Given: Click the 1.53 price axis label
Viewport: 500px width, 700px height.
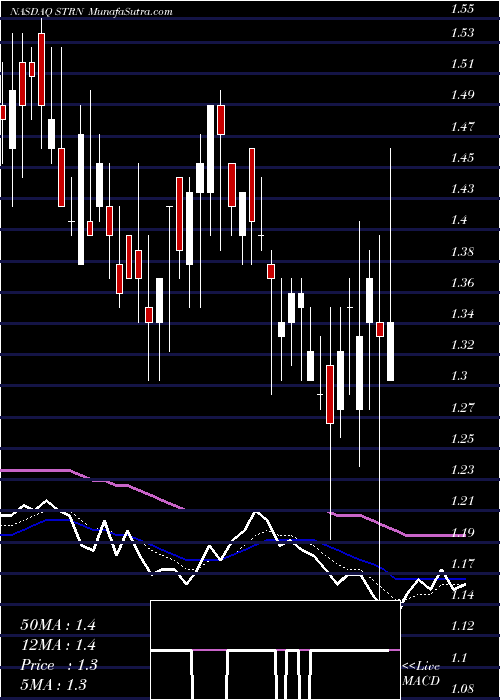Looking at the screenshot, I should click(462, 33).
